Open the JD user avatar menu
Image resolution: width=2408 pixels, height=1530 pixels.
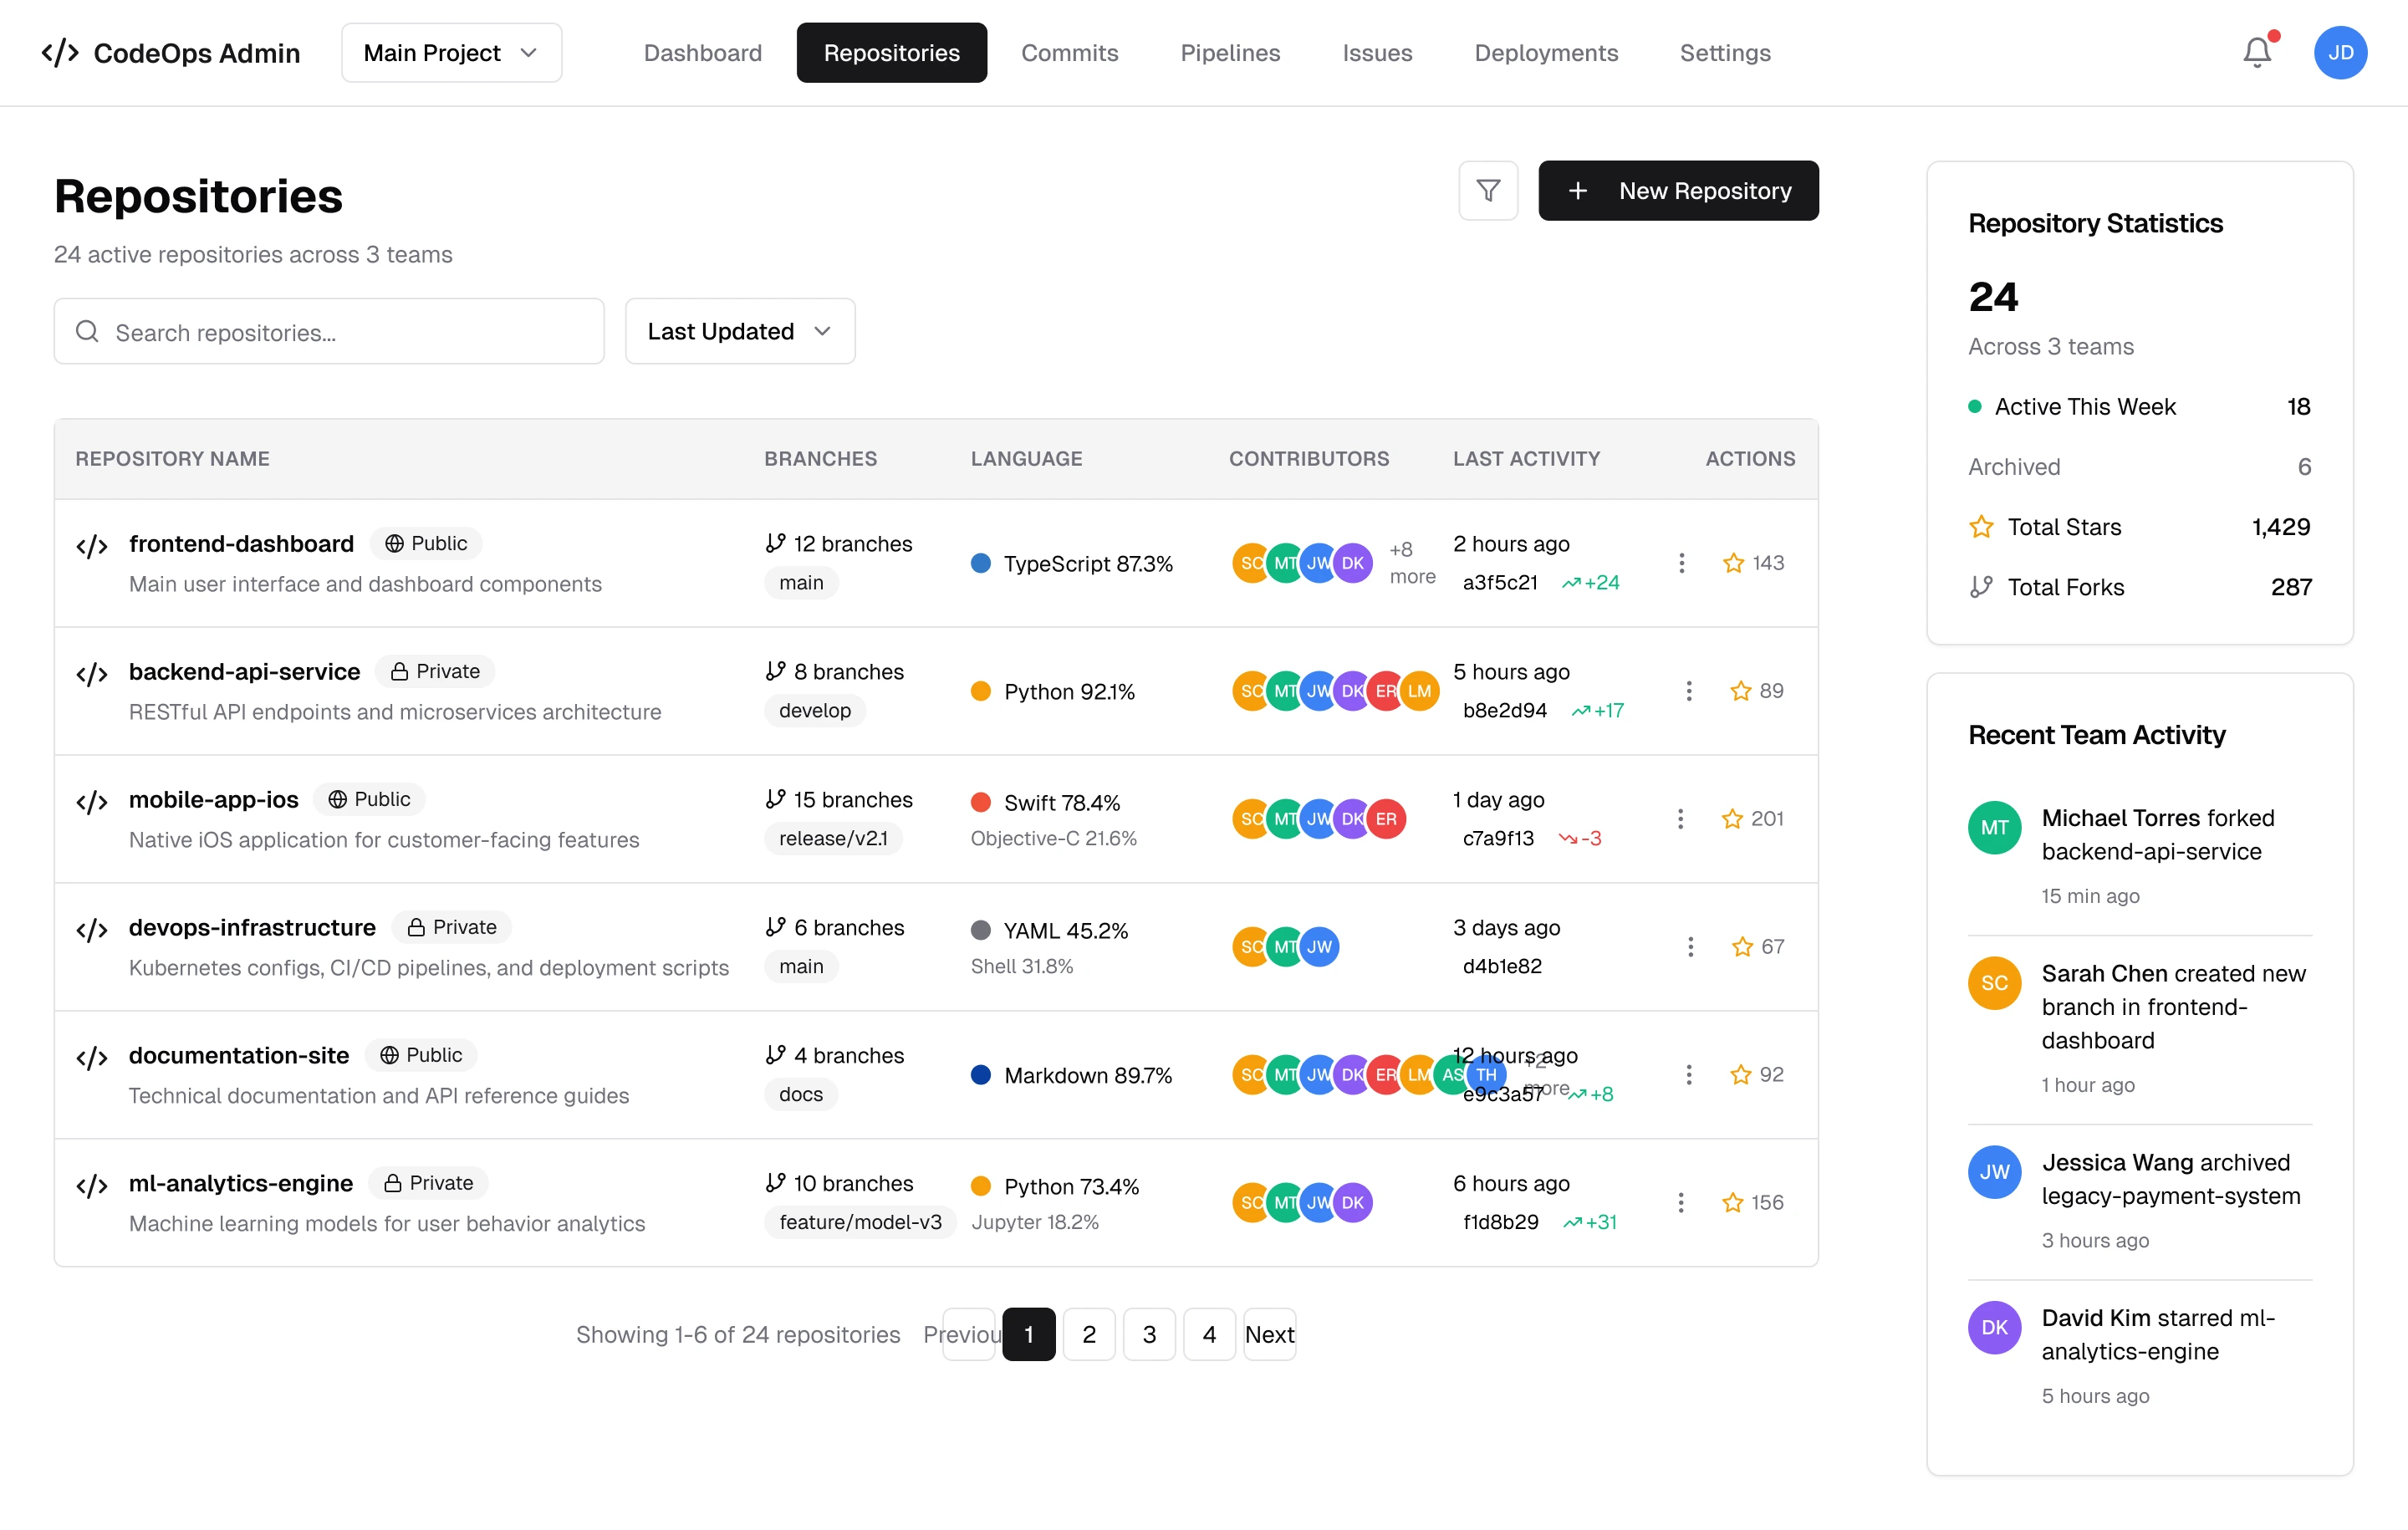(x=2340, y=52)
